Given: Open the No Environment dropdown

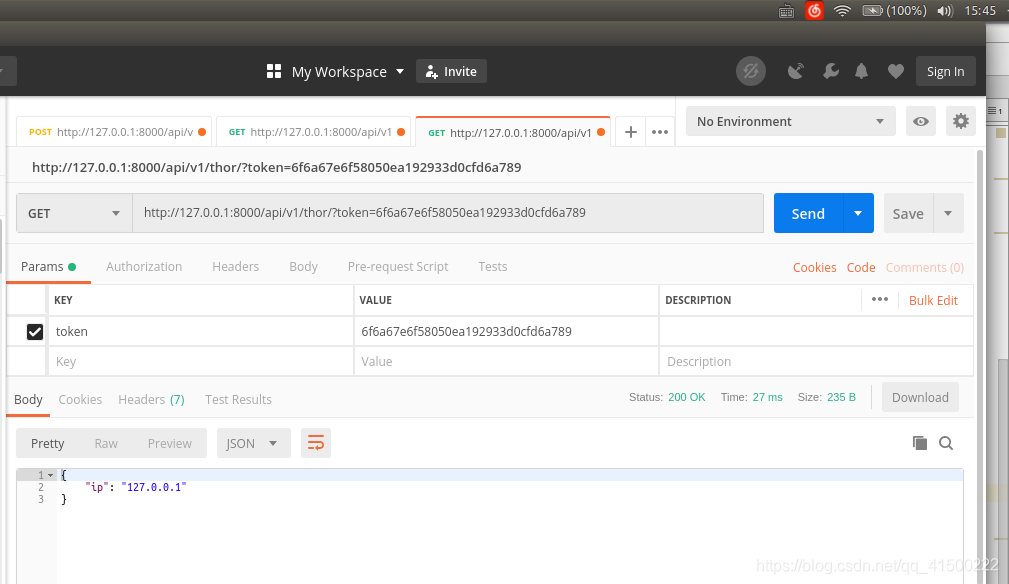Looking at the screenshot, I should pyautogui.click(x=791, y=121).
